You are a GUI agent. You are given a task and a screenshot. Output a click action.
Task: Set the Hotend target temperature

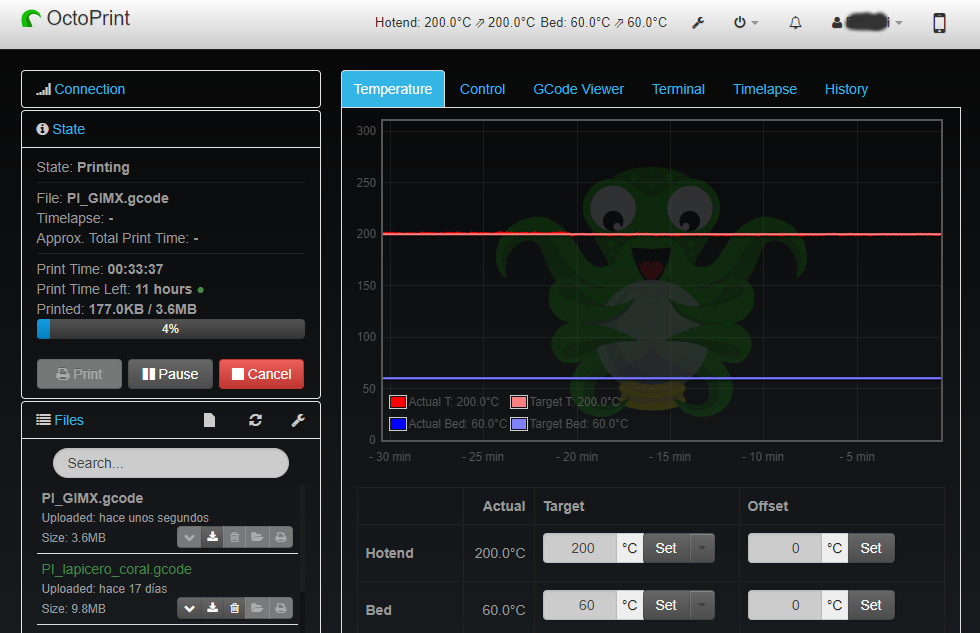(x=666, y=548)
